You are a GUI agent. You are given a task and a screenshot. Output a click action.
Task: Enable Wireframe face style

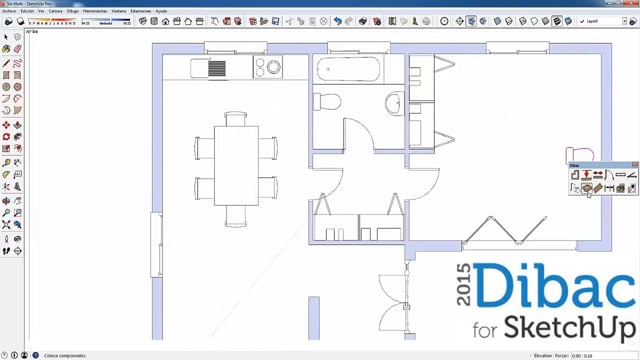click(523, 21)
